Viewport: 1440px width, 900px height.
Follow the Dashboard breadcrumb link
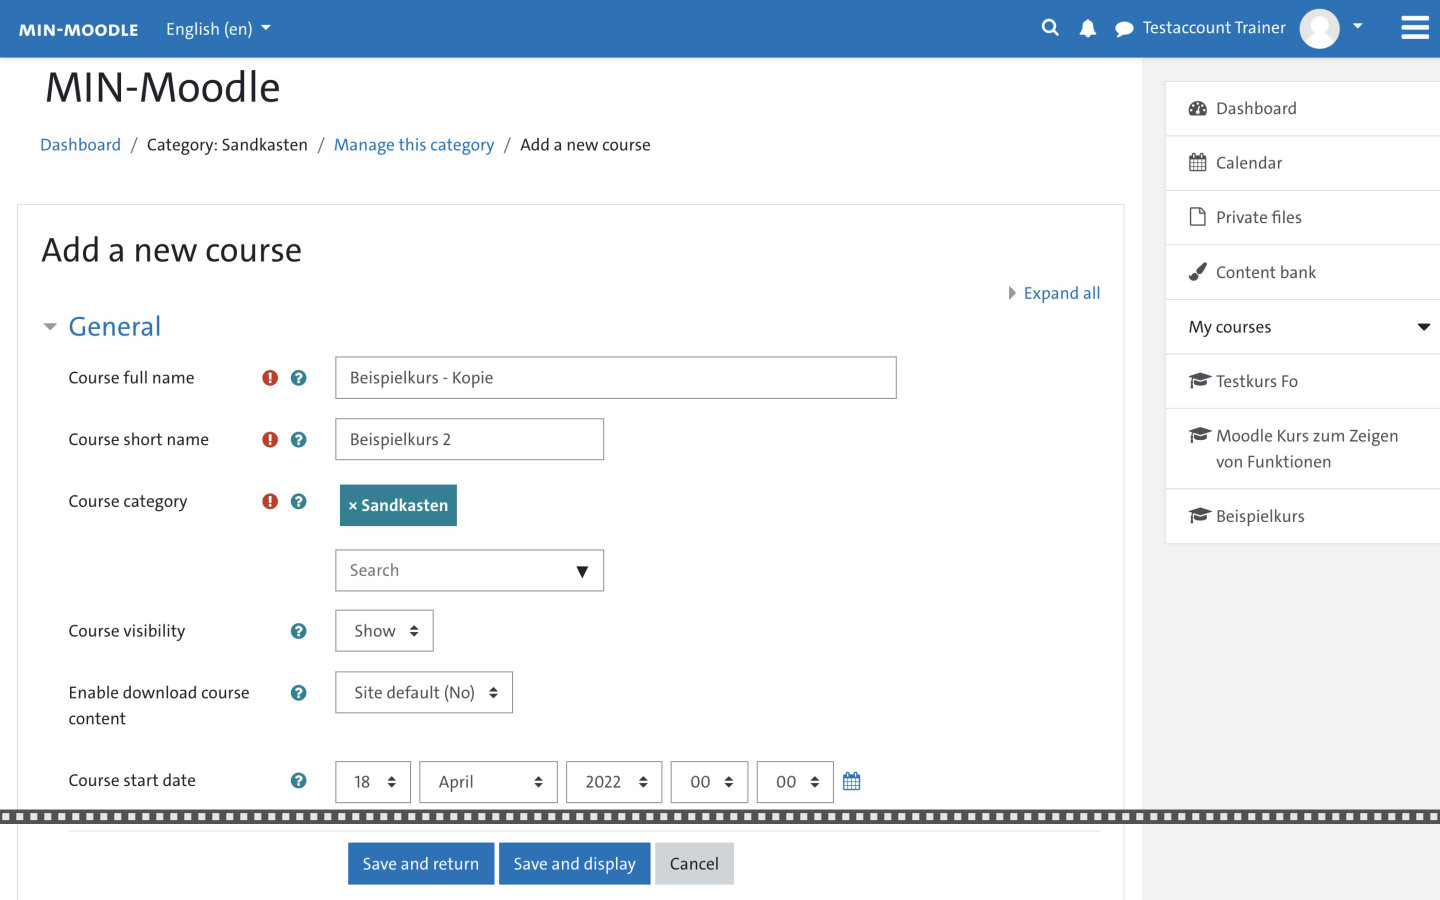[80, 145]
